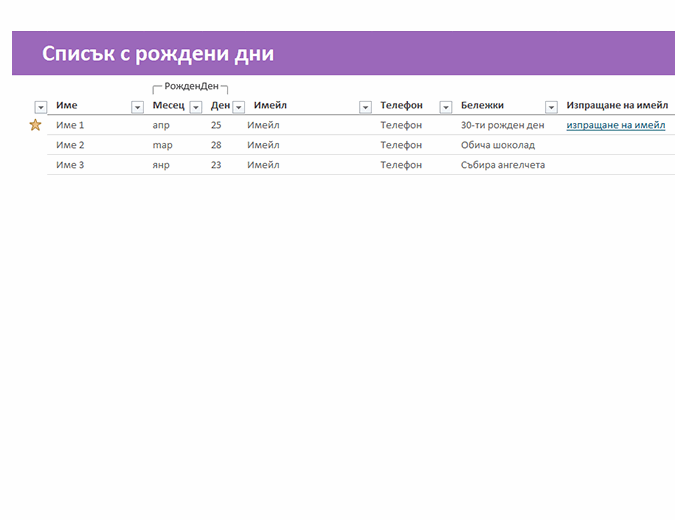
Task: Expand the Имейл column filter dropdown
Action: pyautogui.click(x=365, y=107)
